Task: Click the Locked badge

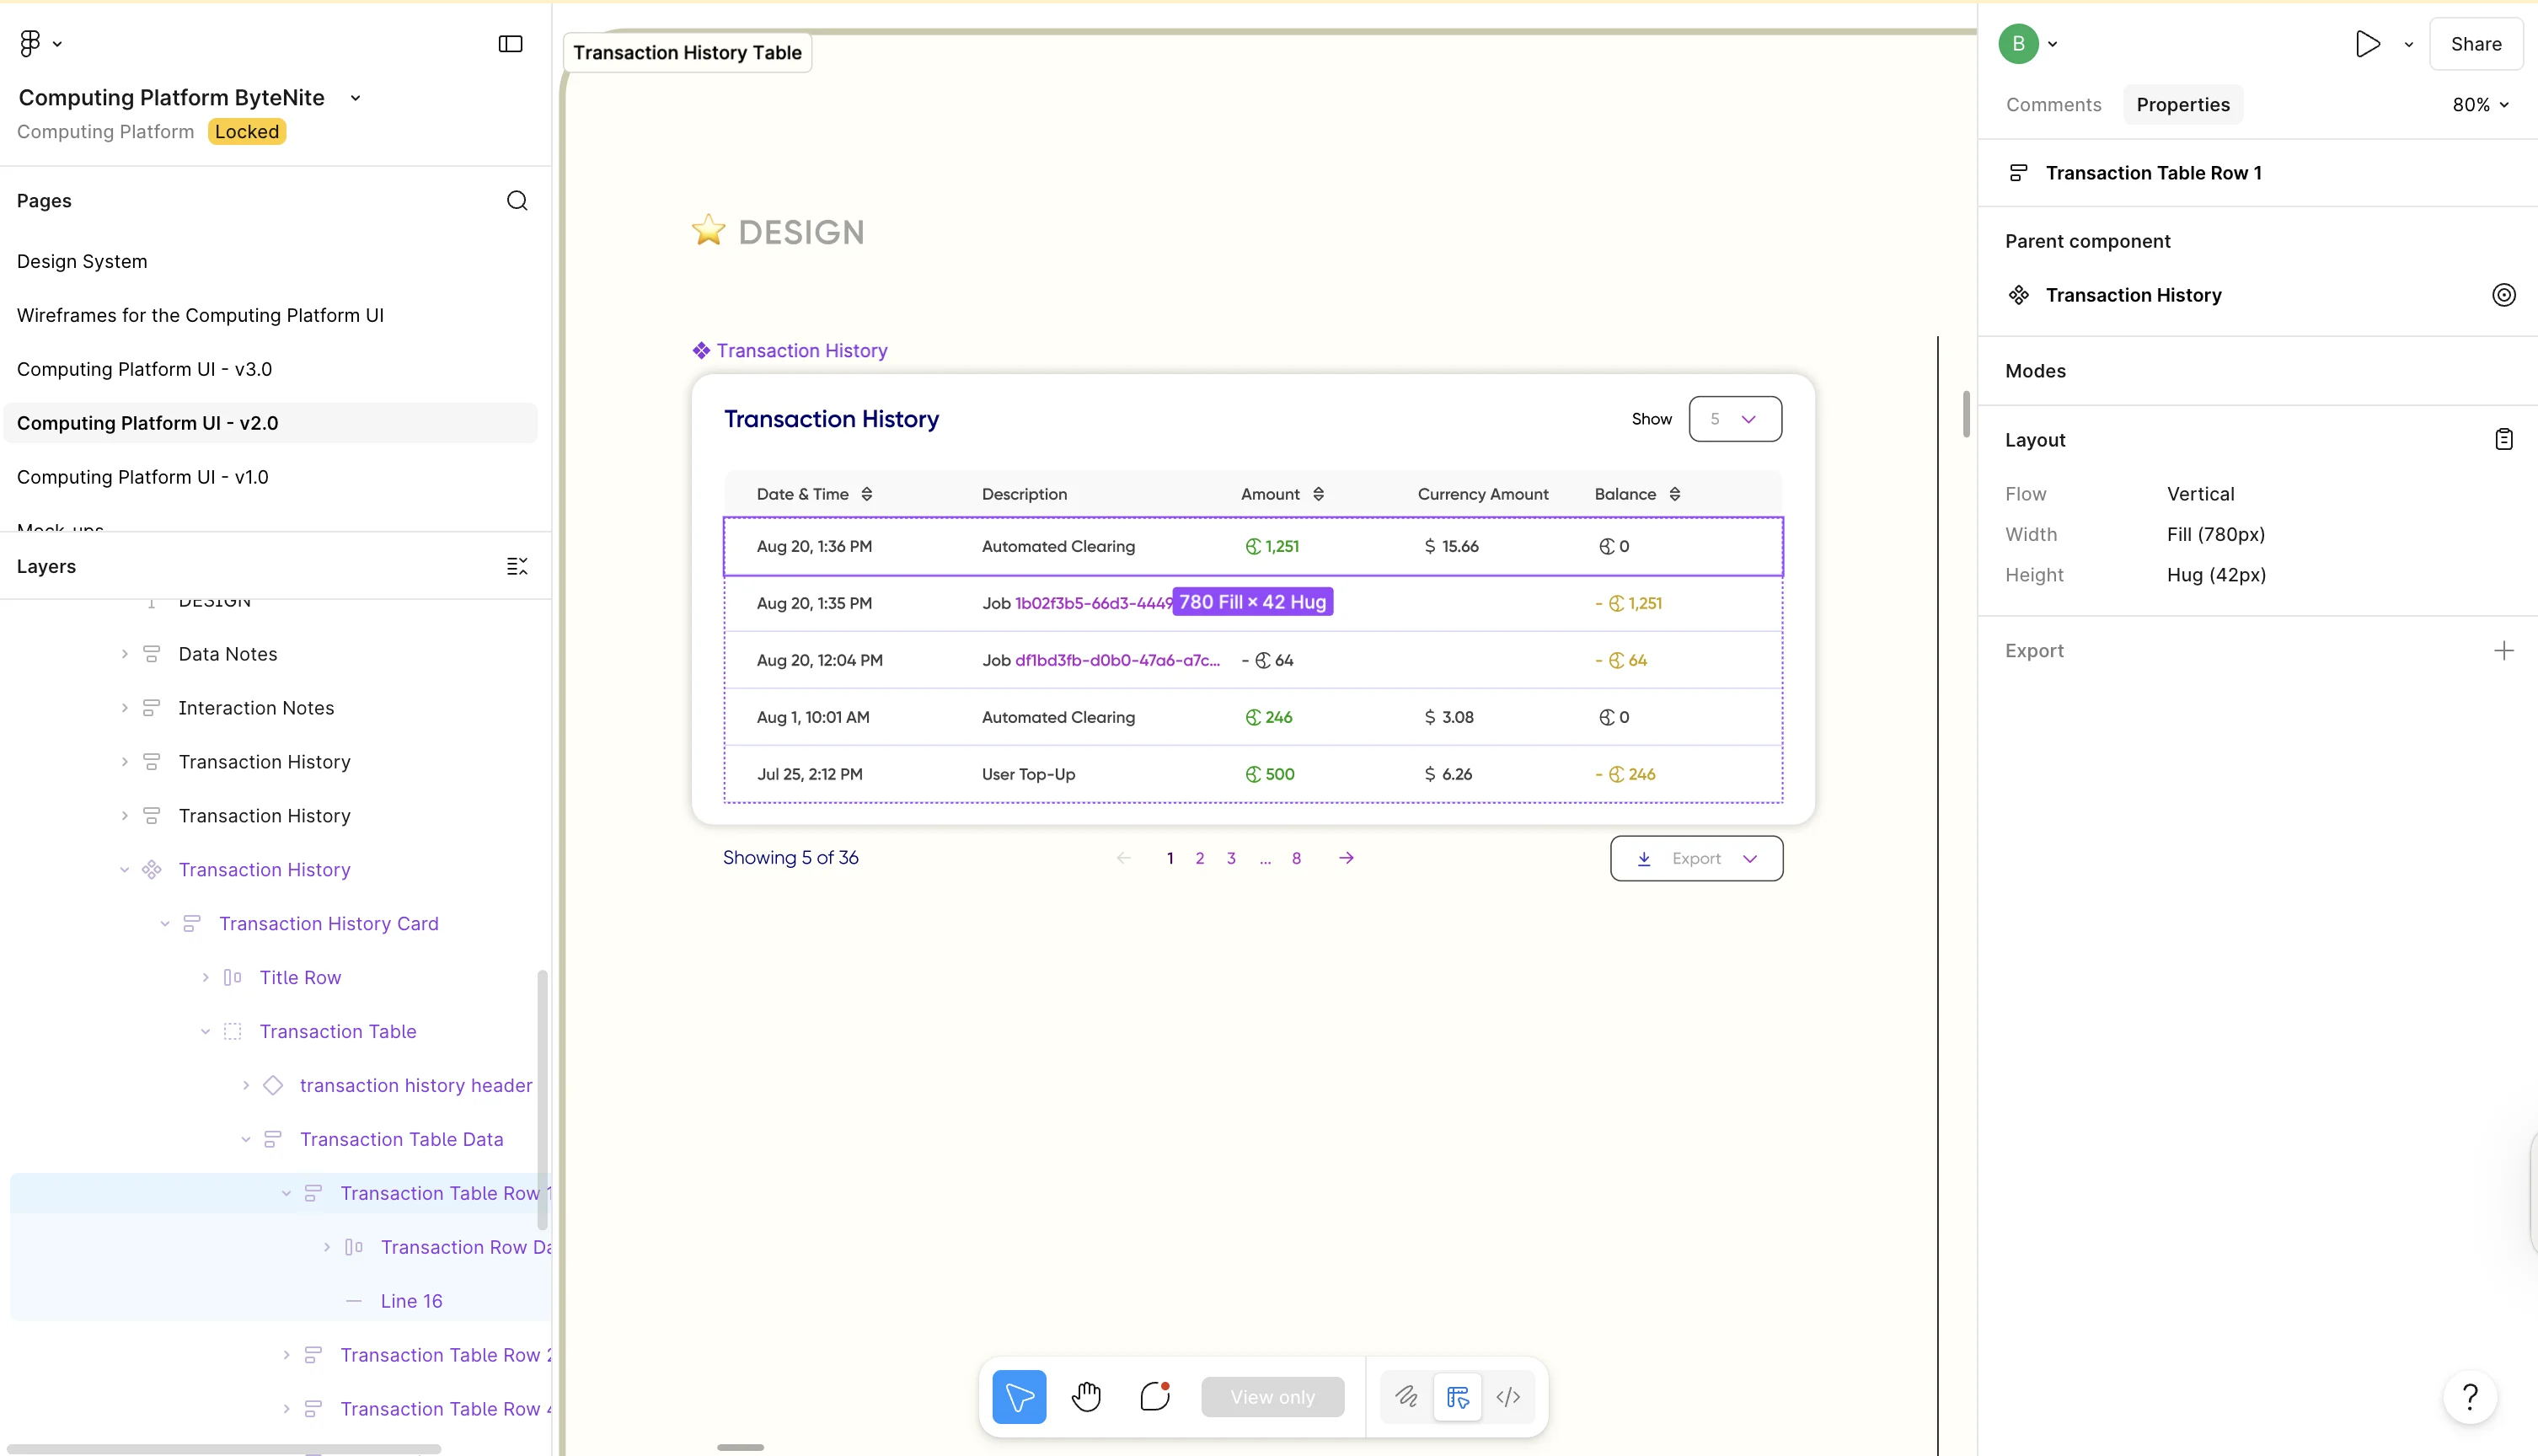Action: (246, 132)
